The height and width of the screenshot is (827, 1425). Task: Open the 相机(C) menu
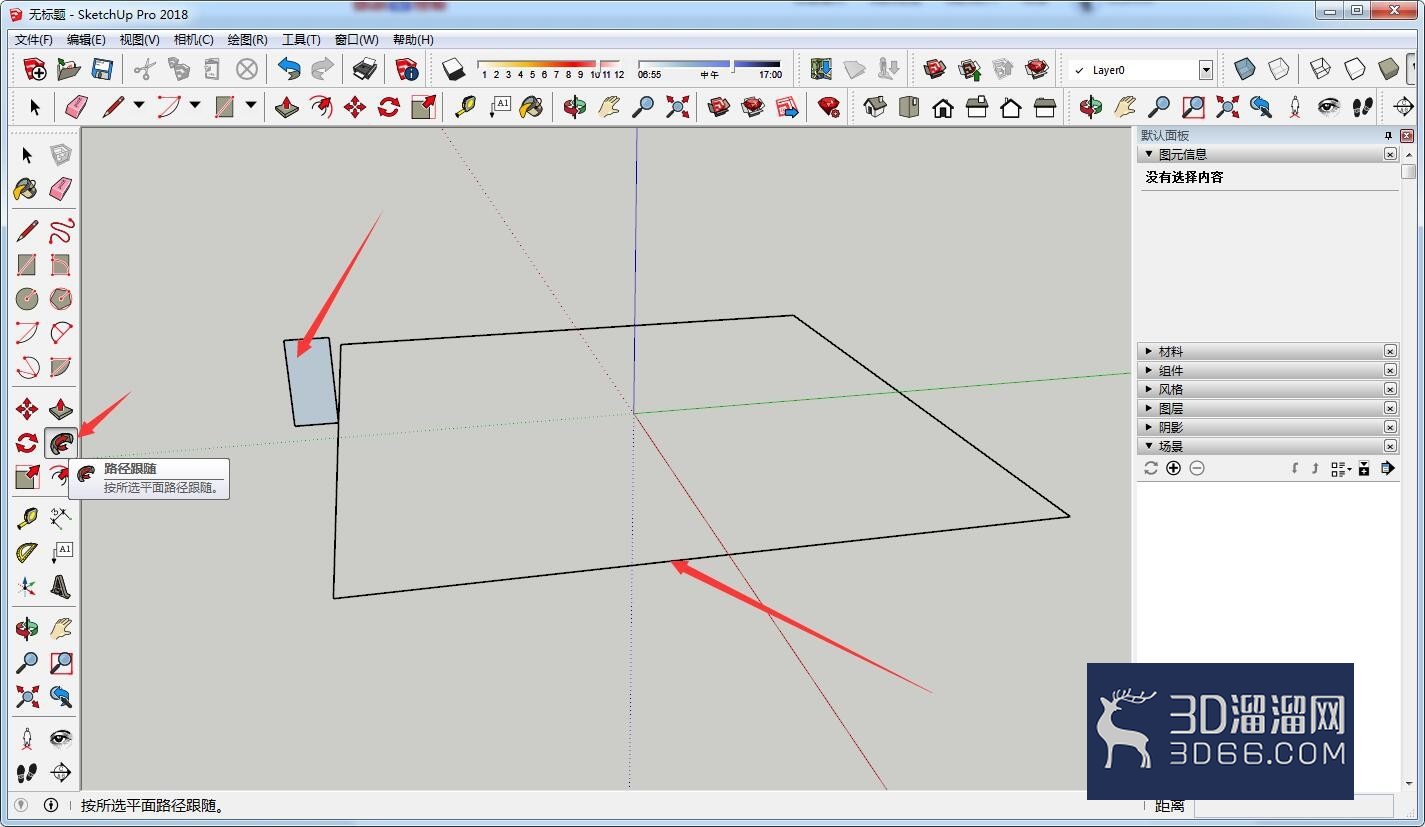click(193, 40)
